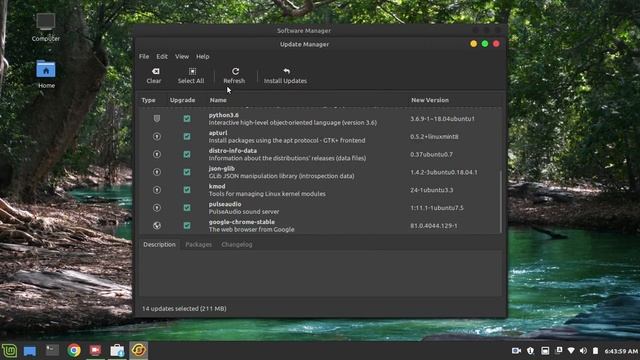Click the globe icon for google-chrome-stable

157,225
